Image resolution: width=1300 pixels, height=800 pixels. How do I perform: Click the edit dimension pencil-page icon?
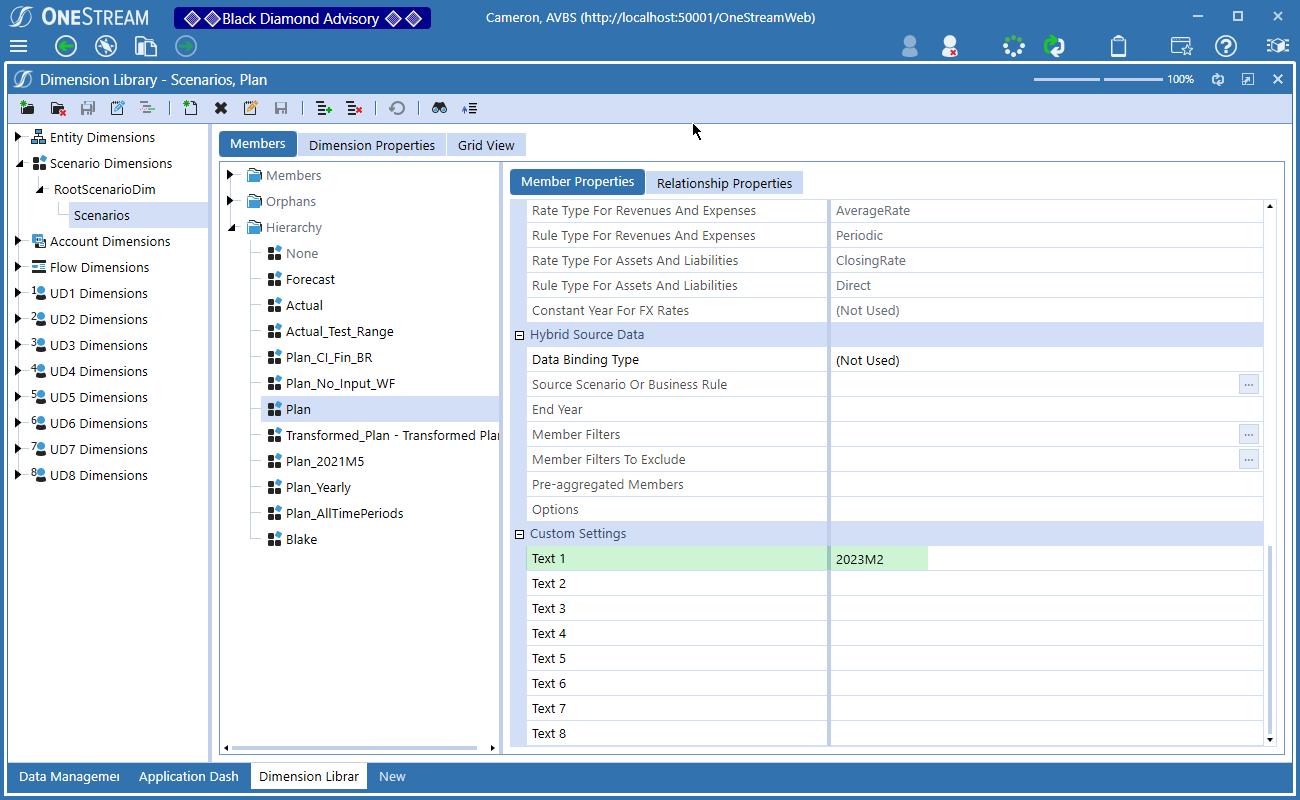[x=118, y=108]
